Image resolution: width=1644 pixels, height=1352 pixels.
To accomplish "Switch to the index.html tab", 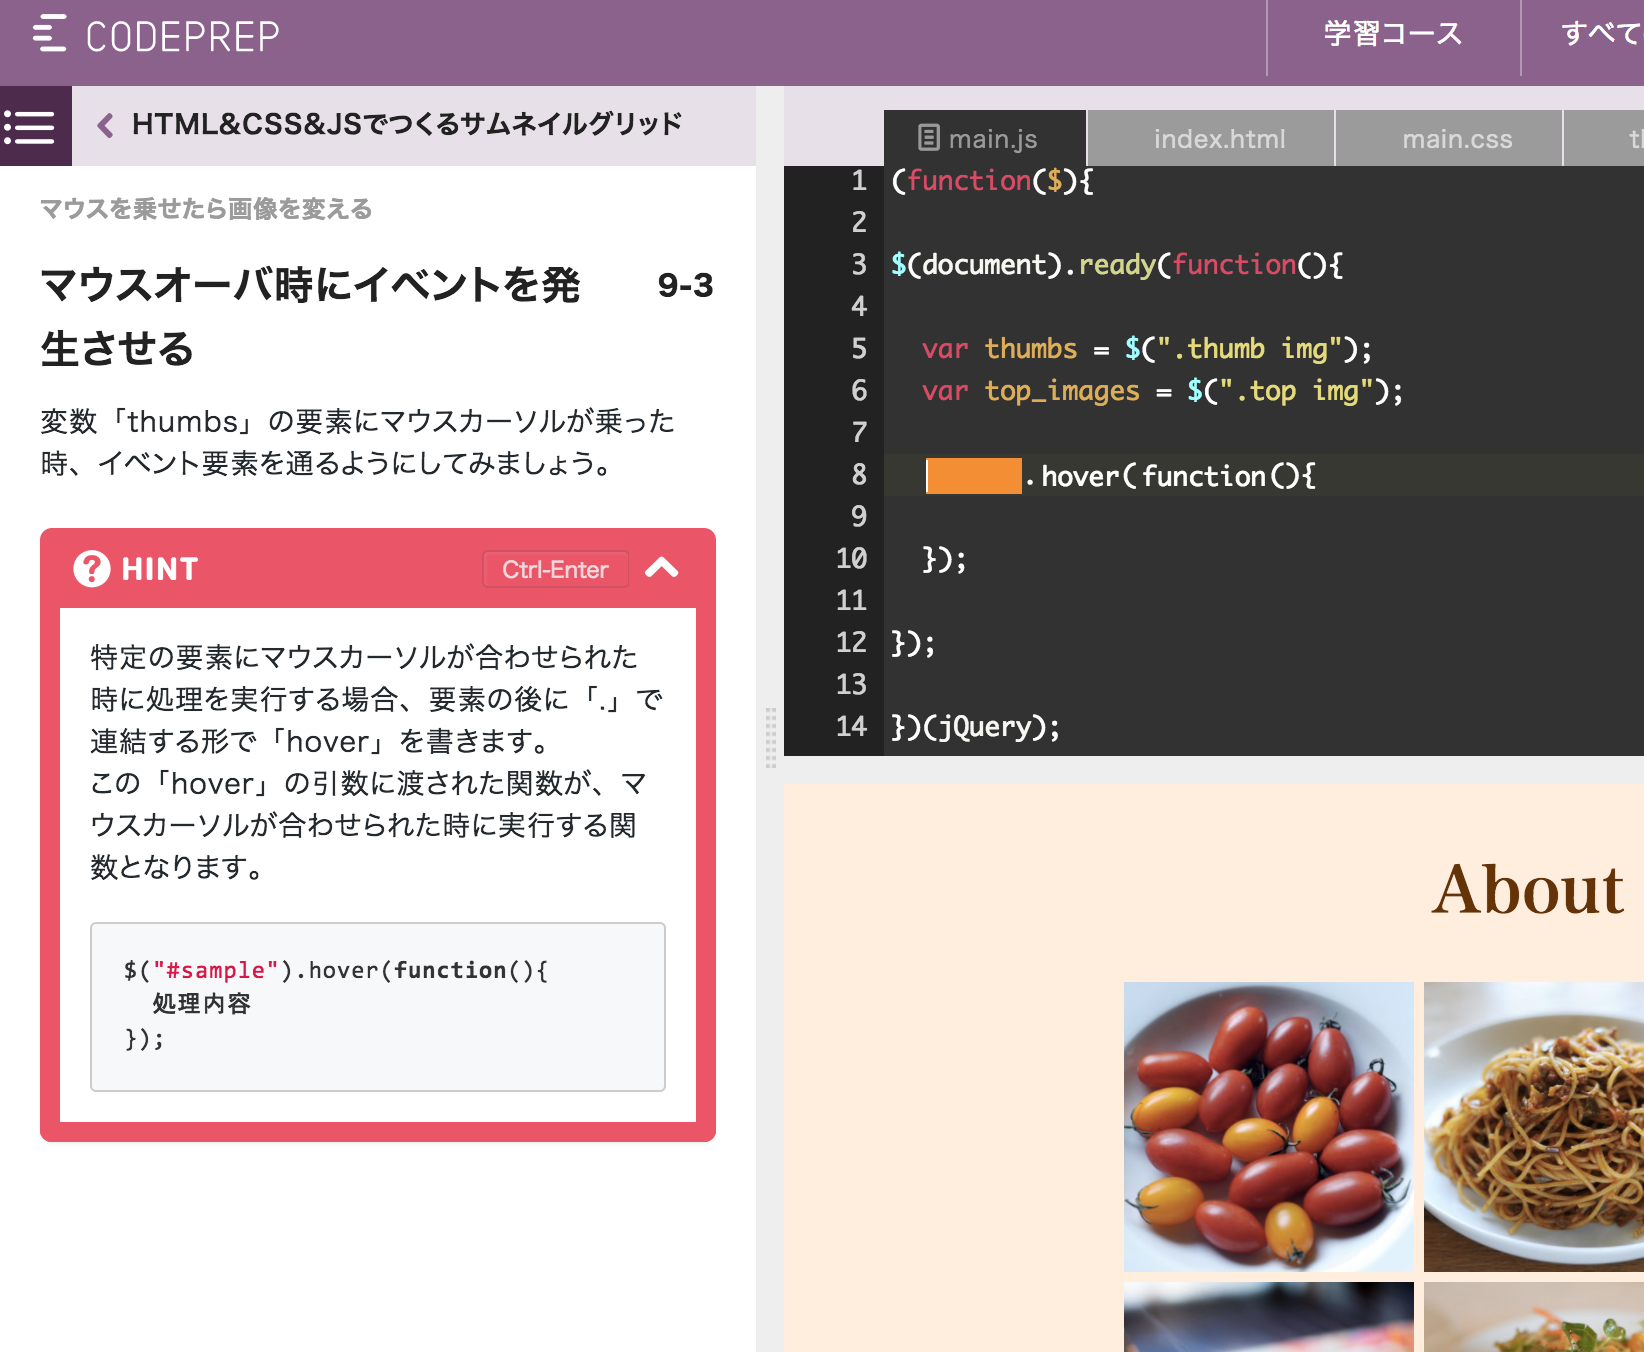I will 1219,137.
